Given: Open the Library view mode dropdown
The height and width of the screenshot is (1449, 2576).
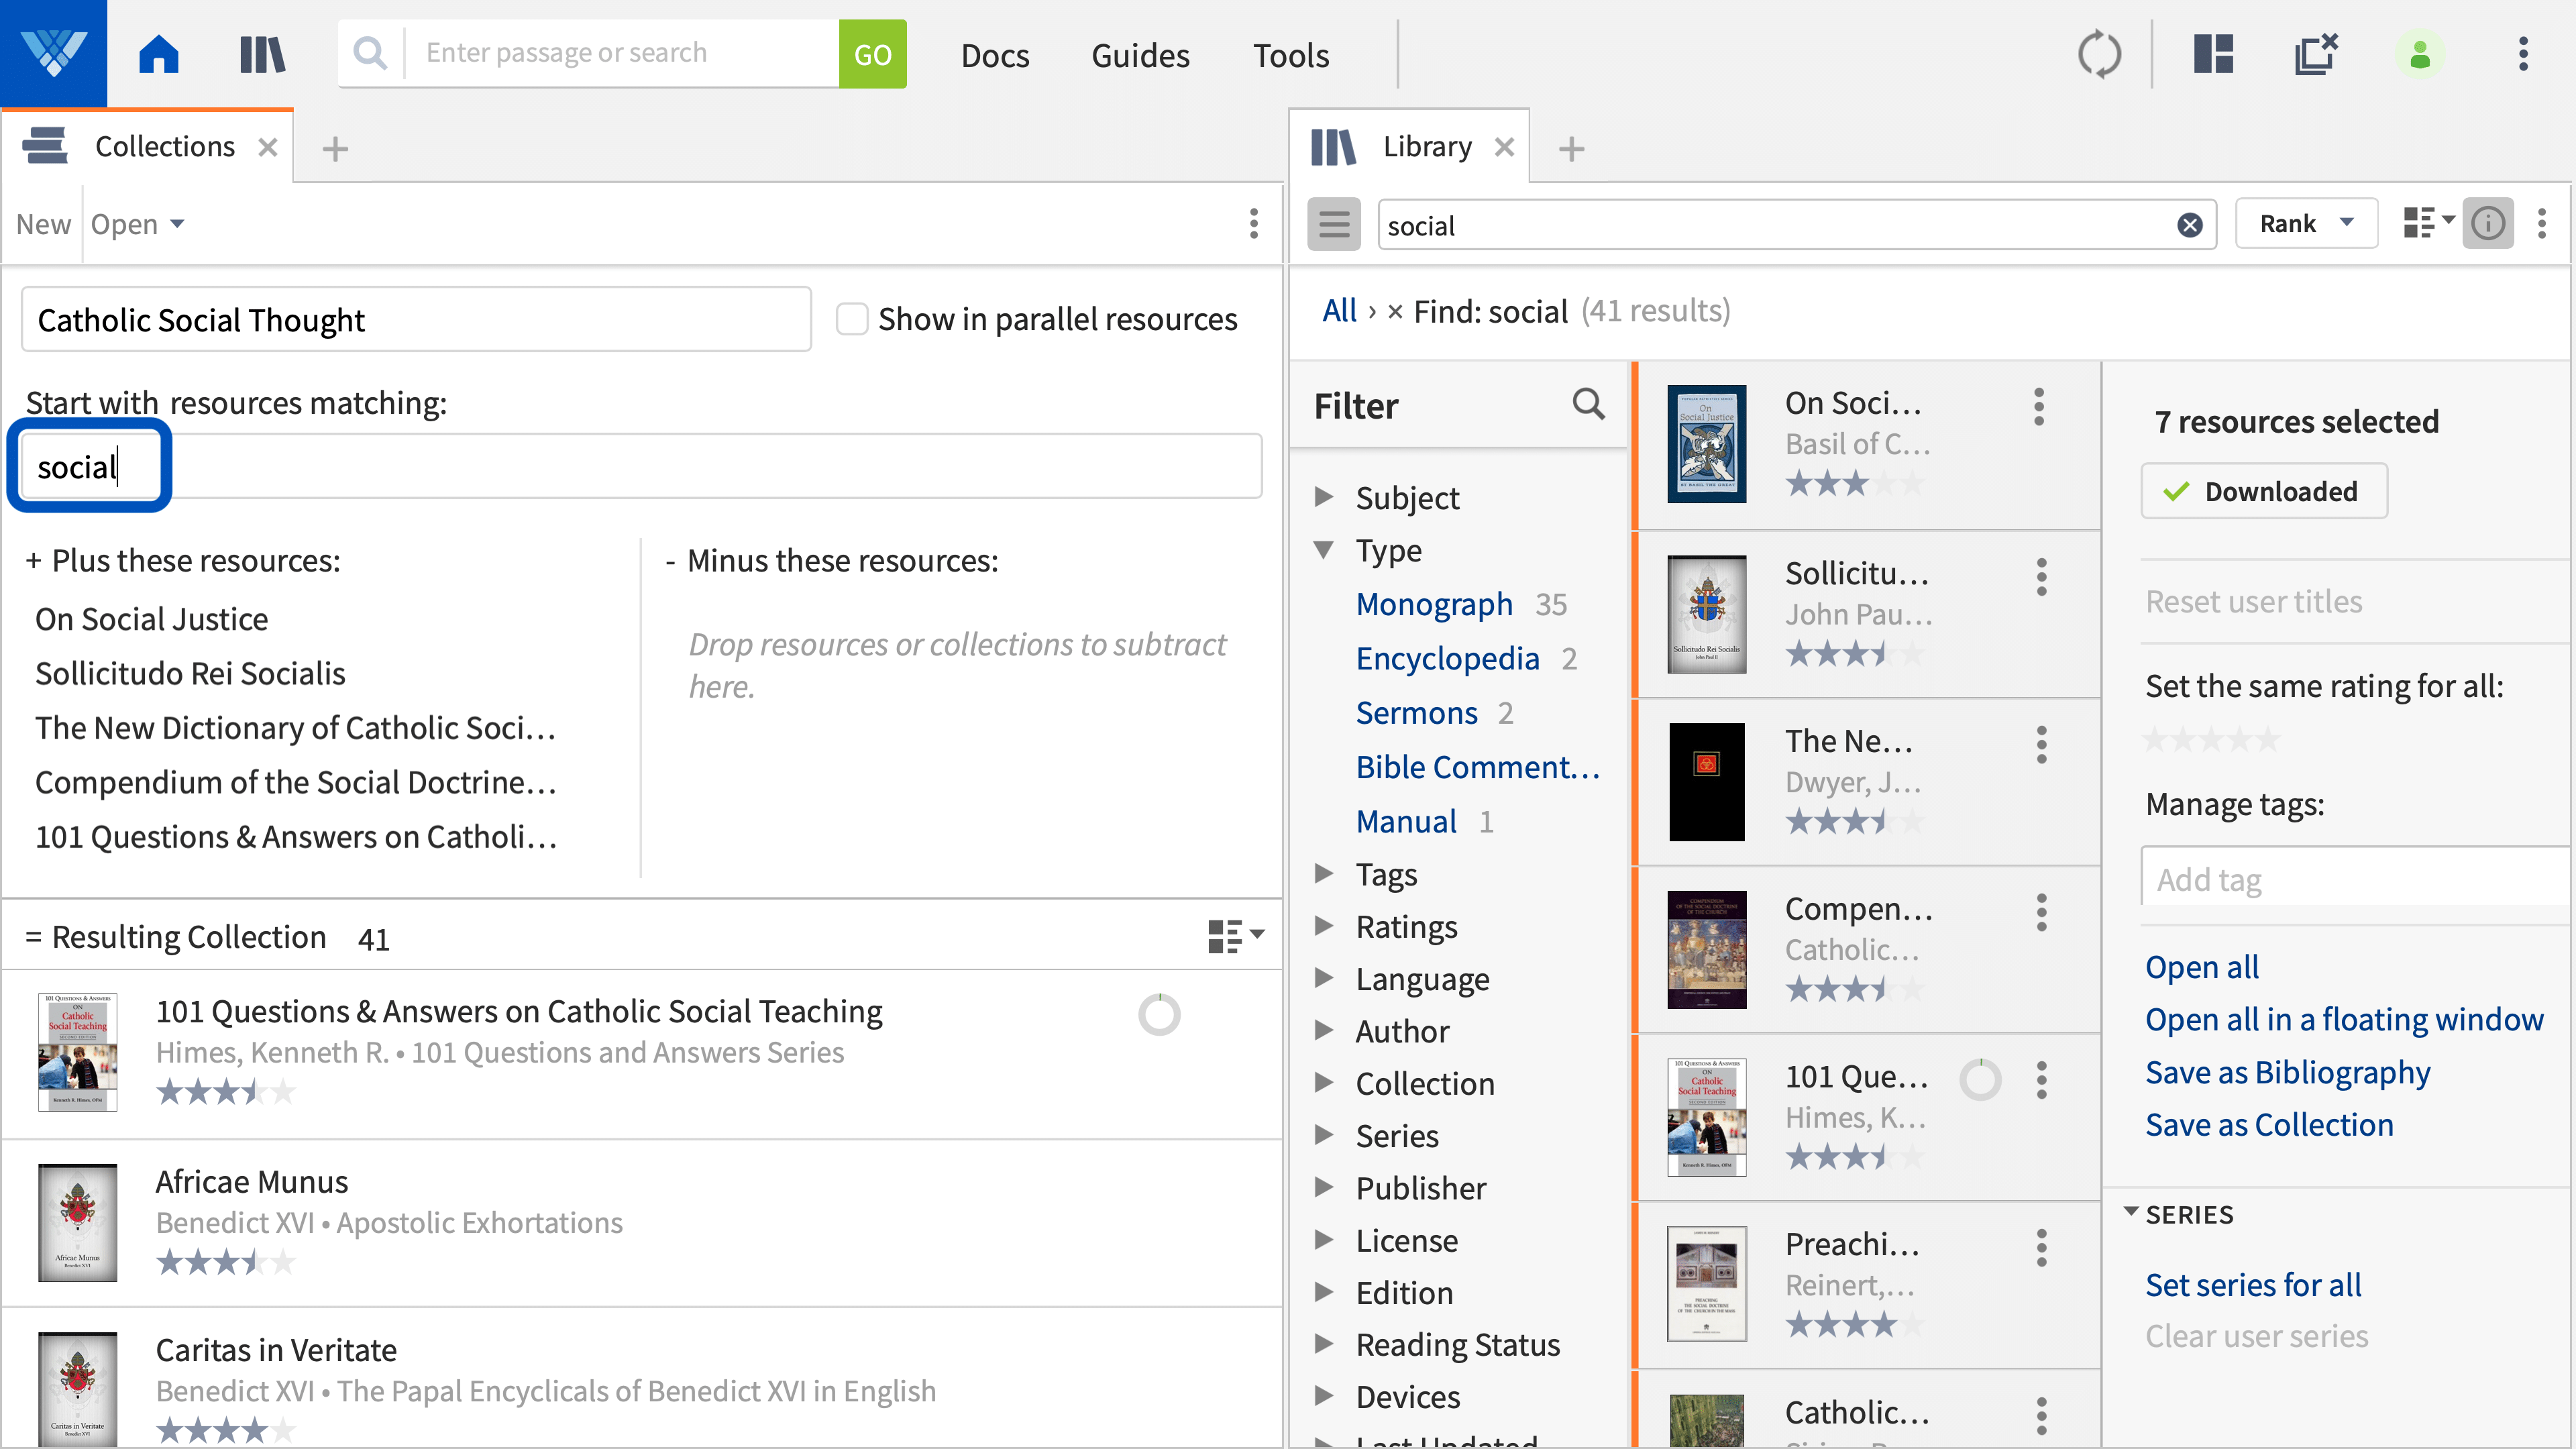Looking at the screenshot, I should tap(2428, 223).
